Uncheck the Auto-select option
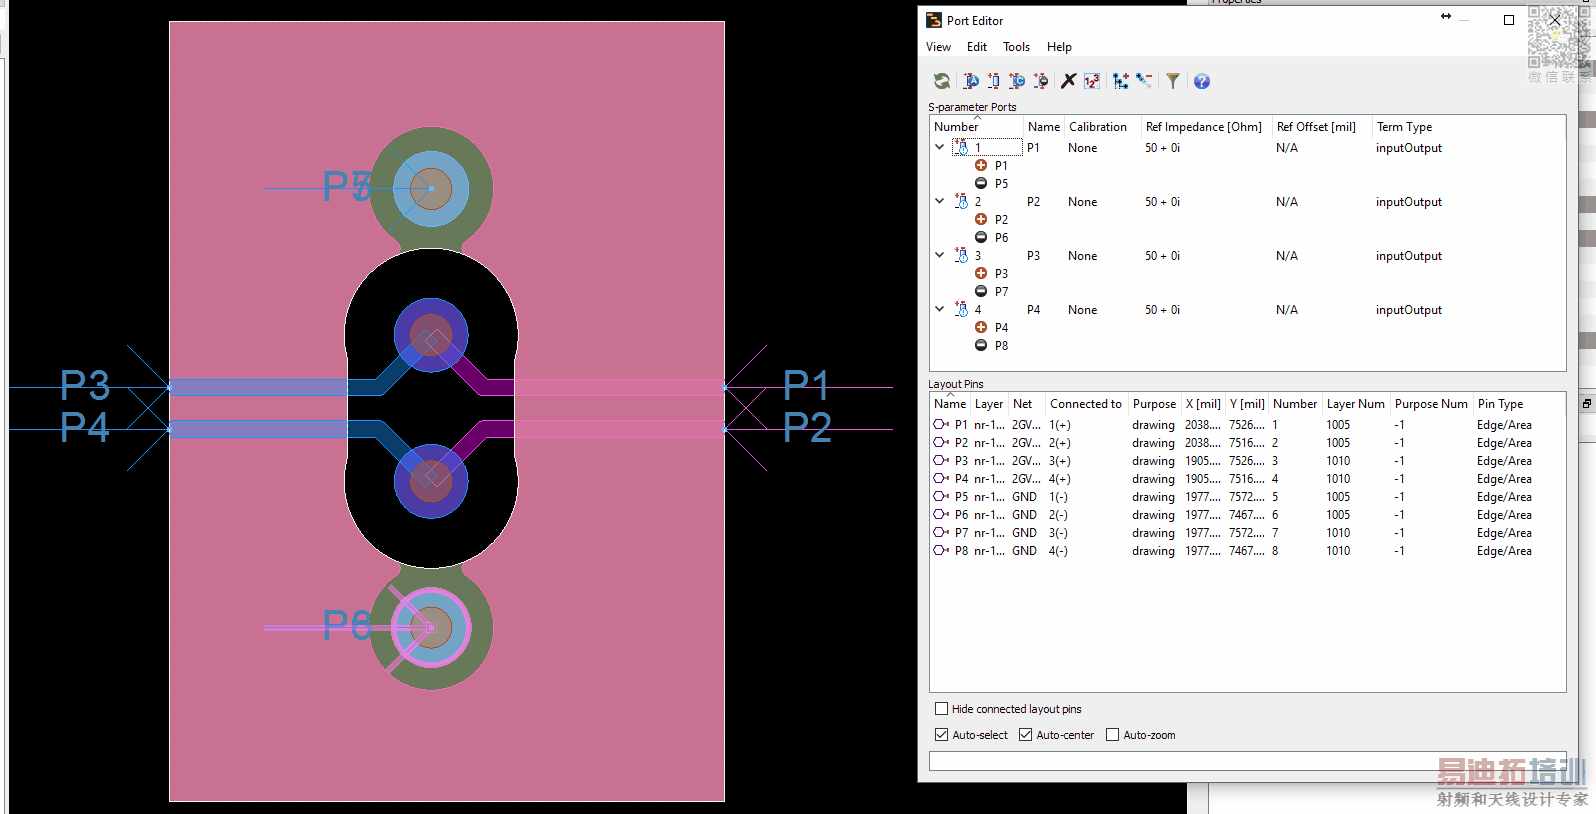Screen dimensions: 1596x814 coord(942,735)
